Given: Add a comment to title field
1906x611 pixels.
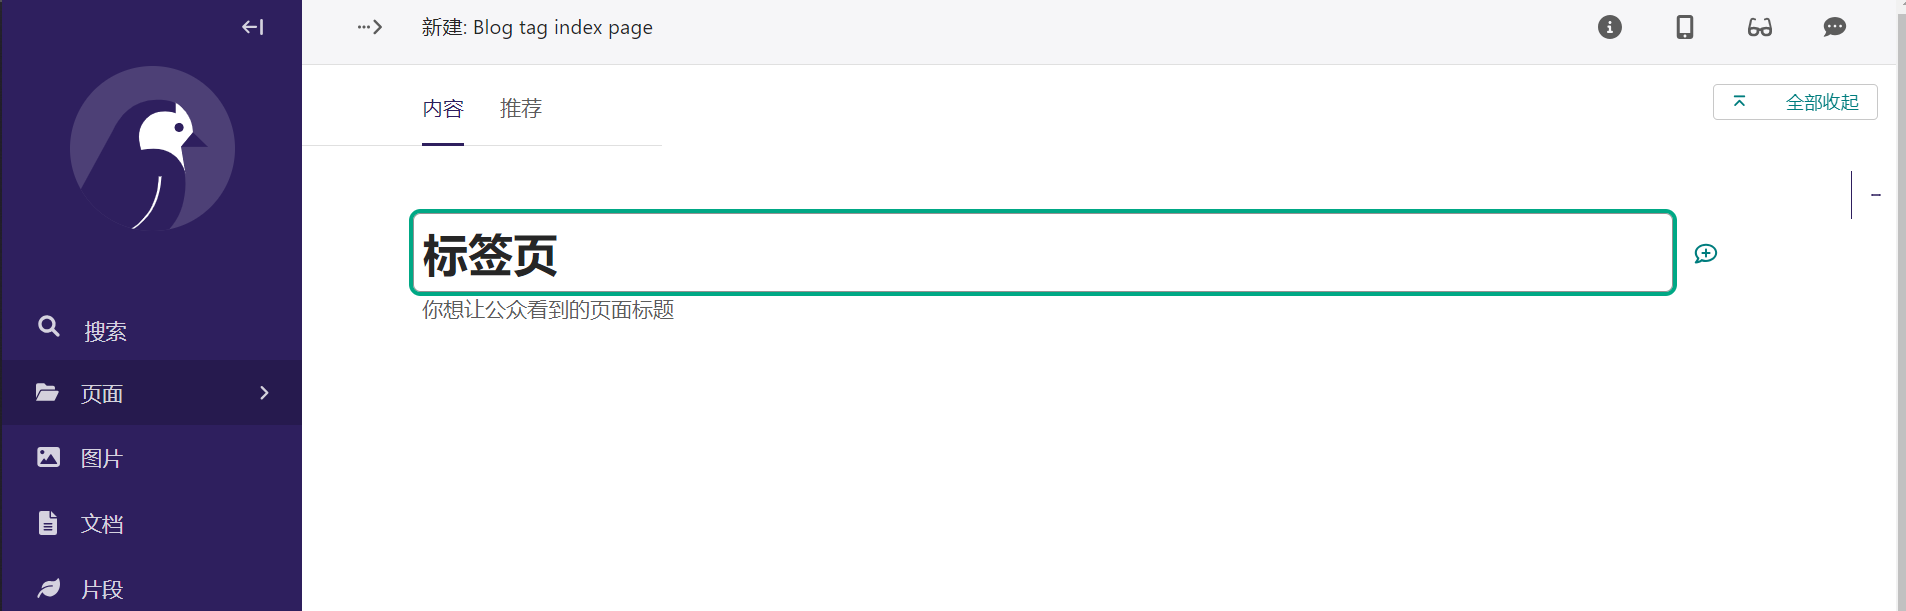Looking at the screenshot, I should pyautogui.click(x=1706, y=254).
